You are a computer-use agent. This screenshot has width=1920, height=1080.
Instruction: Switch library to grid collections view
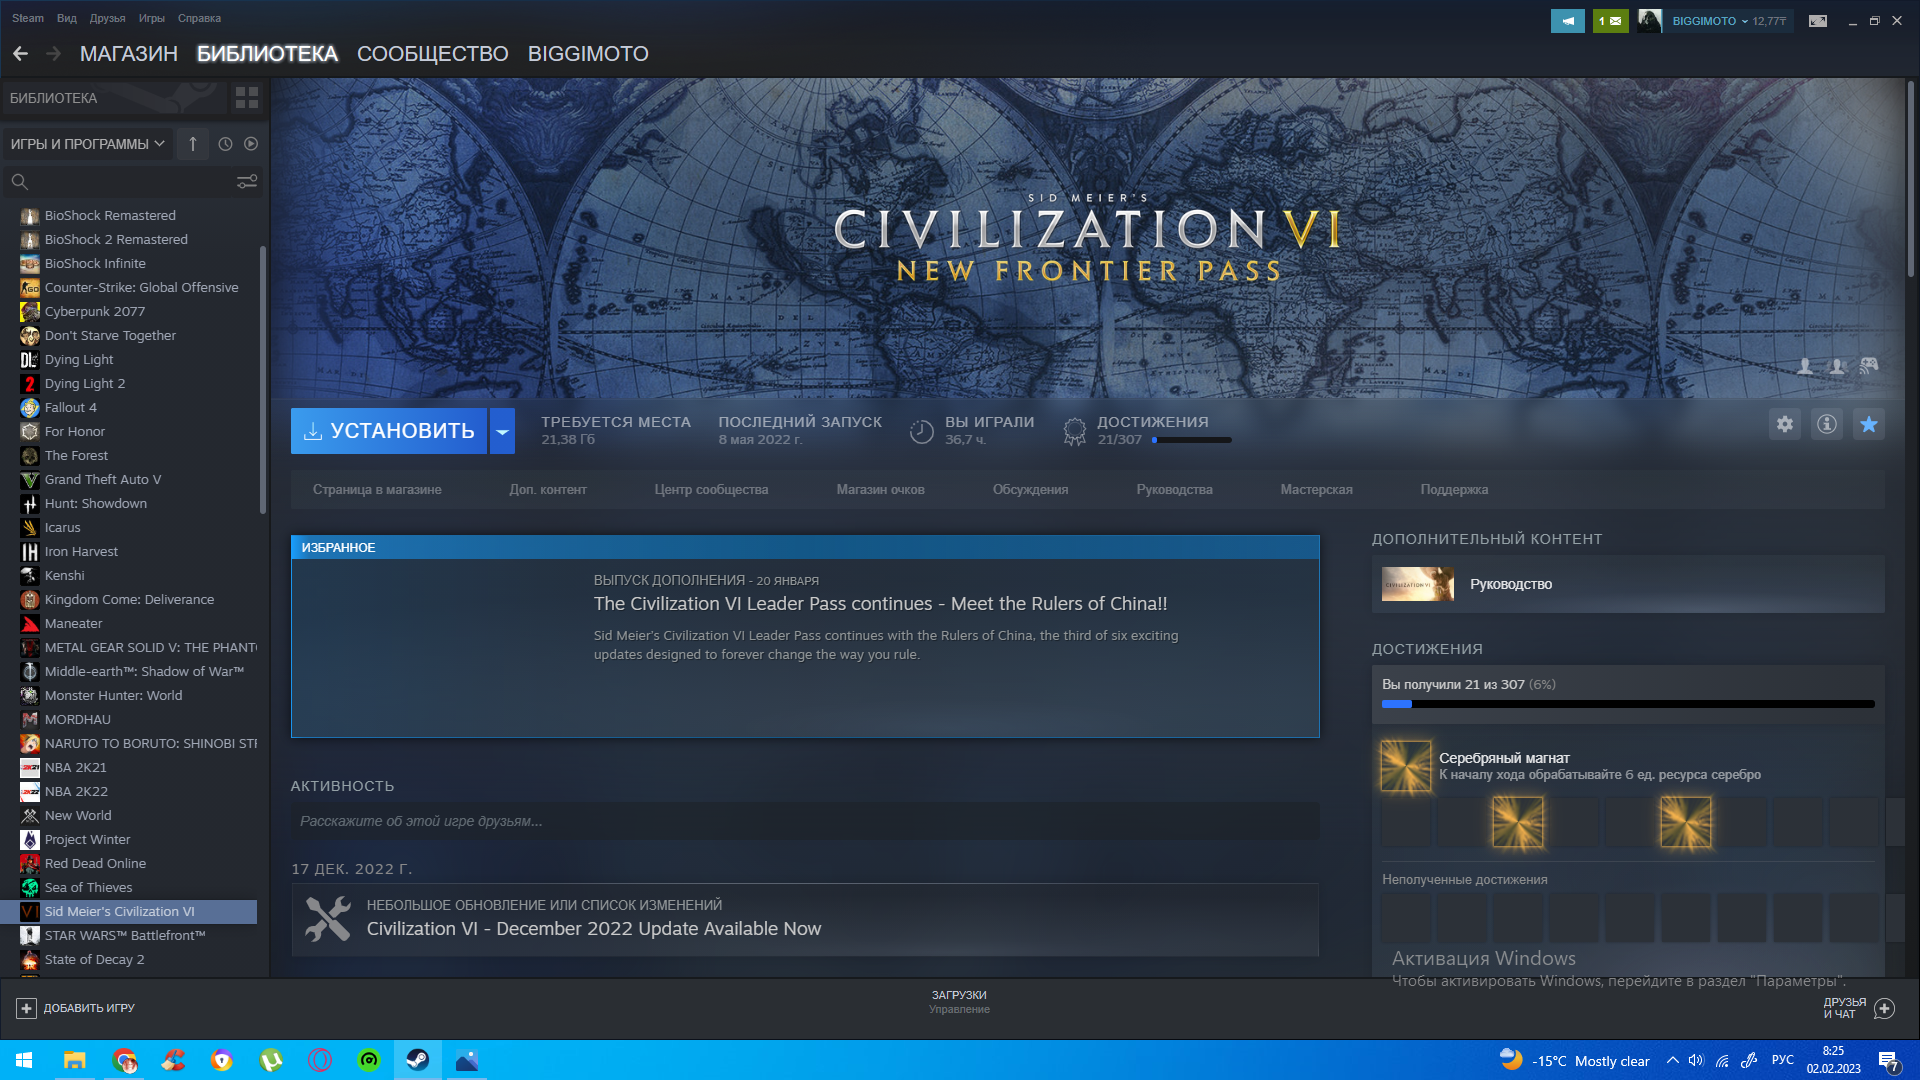click(246, 98)
